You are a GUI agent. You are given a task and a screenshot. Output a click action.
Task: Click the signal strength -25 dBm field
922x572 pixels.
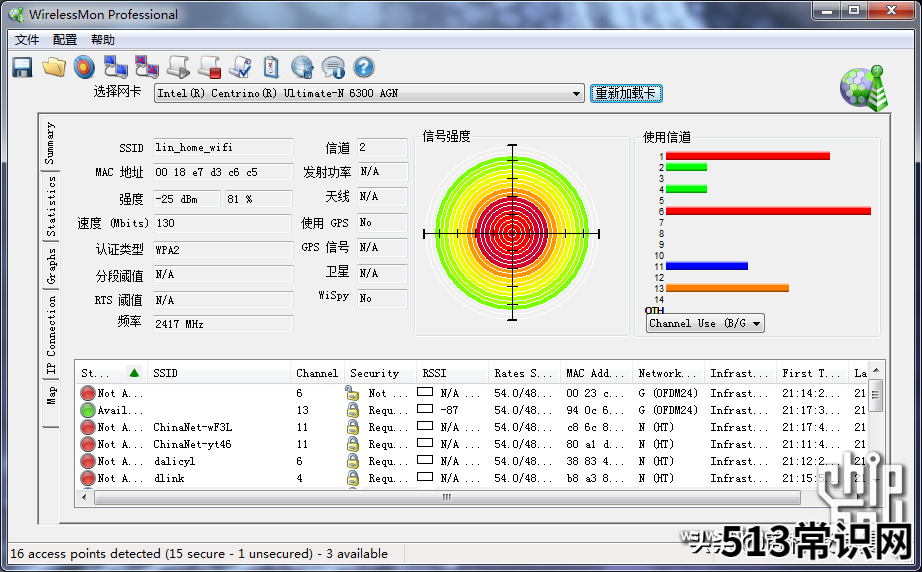(187, 199)
